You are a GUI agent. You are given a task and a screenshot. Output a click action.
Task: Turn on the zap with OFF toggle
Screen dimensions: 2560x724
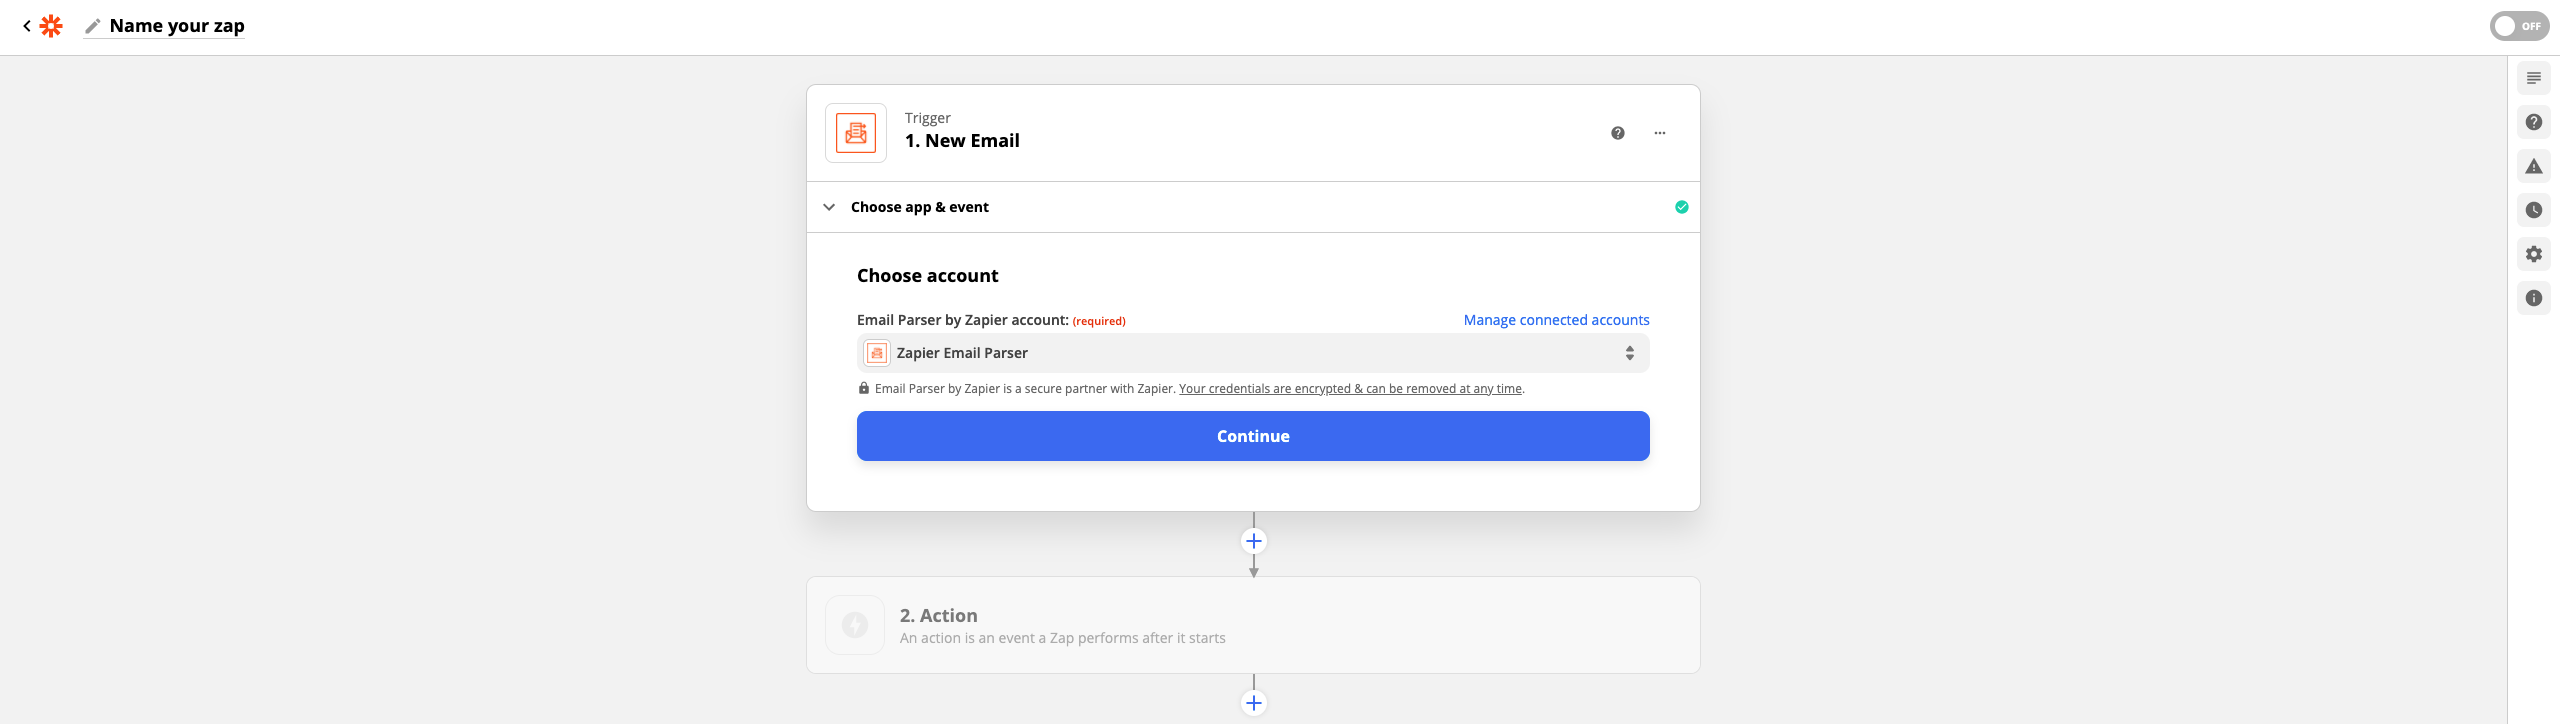(2518, 26)
